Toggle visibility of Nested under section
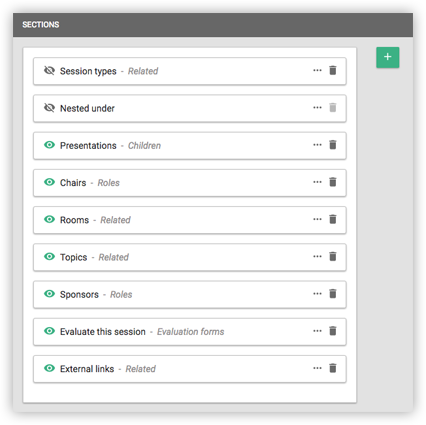The width and height of the screenshot is (426, 425). (x=49, y=108)
